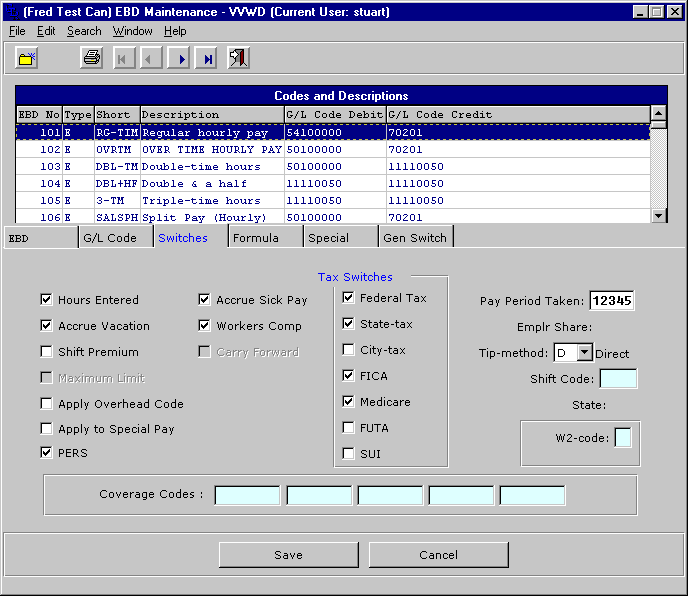Click the exit door icon
The image size is (688, 596).
point(238,58)
